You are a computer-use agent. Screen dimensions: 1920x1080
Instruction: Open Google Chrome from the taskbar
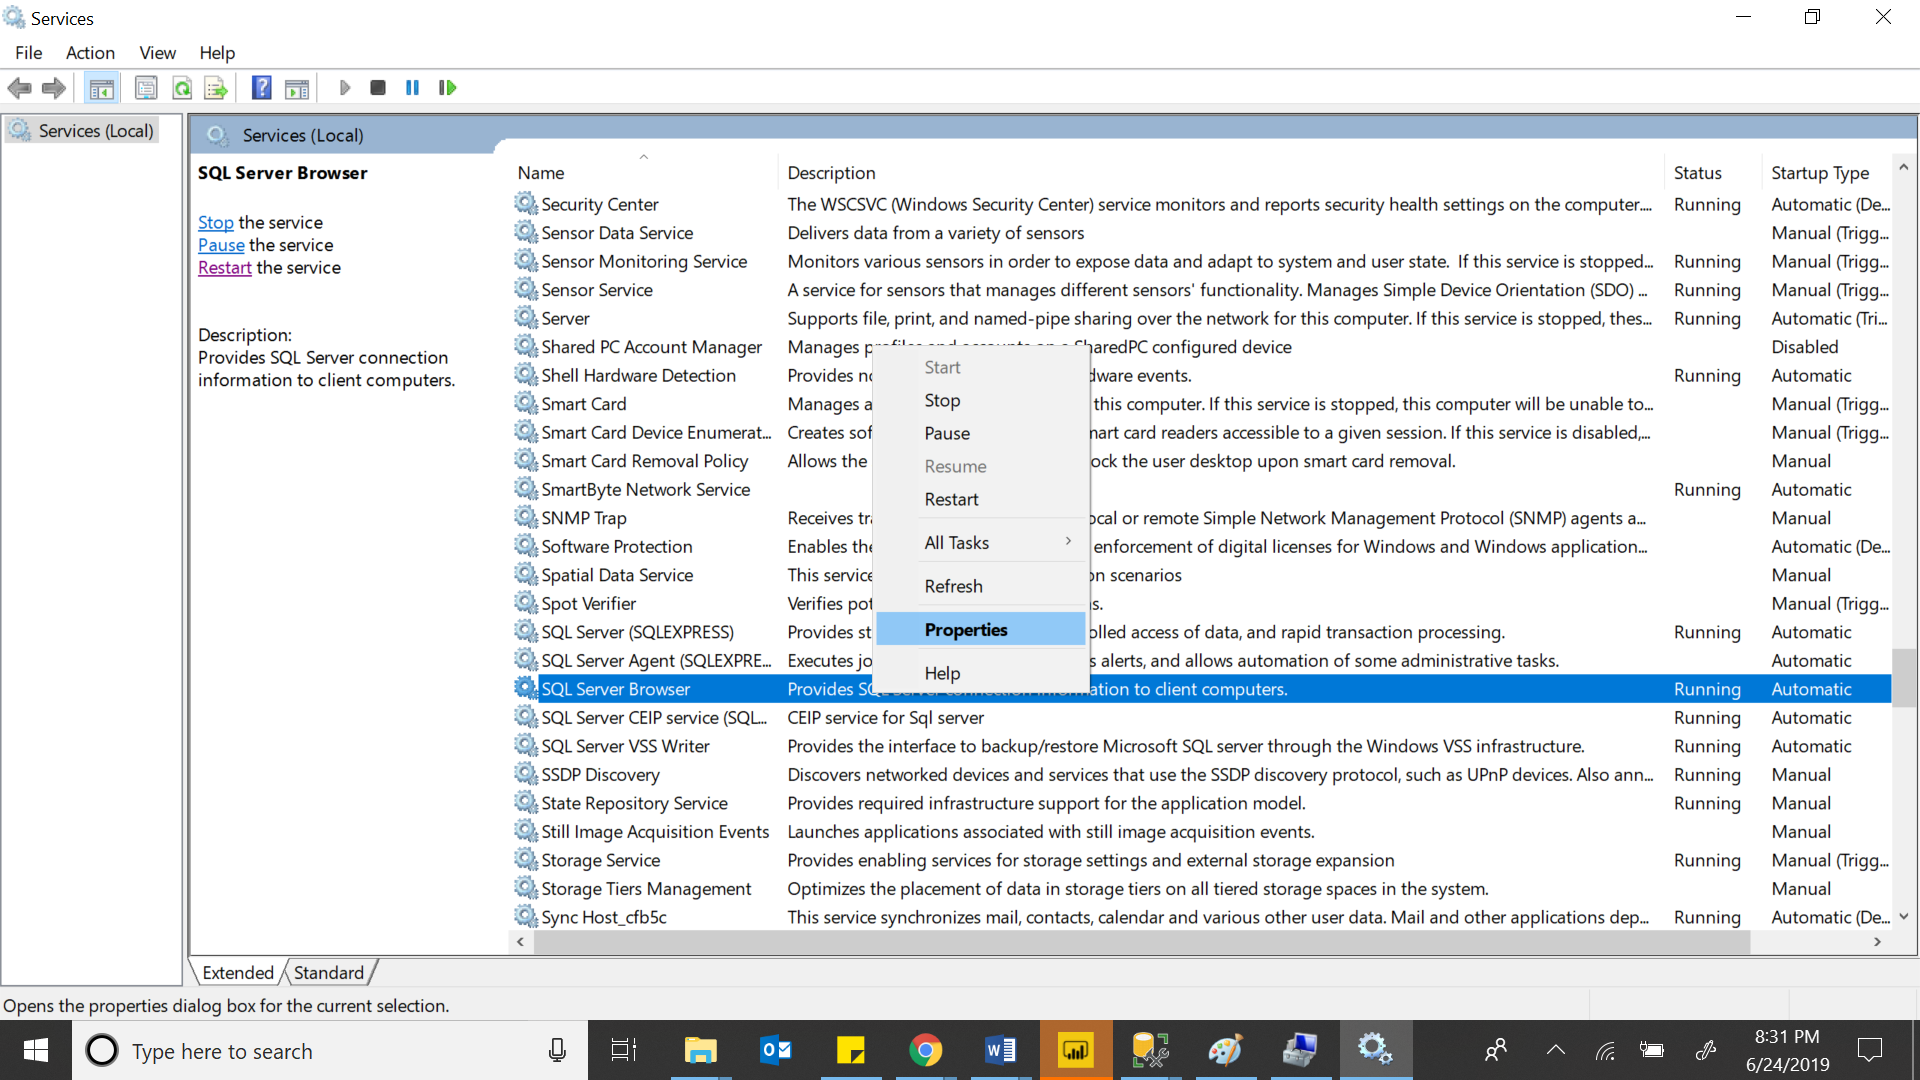[926, 1050]
